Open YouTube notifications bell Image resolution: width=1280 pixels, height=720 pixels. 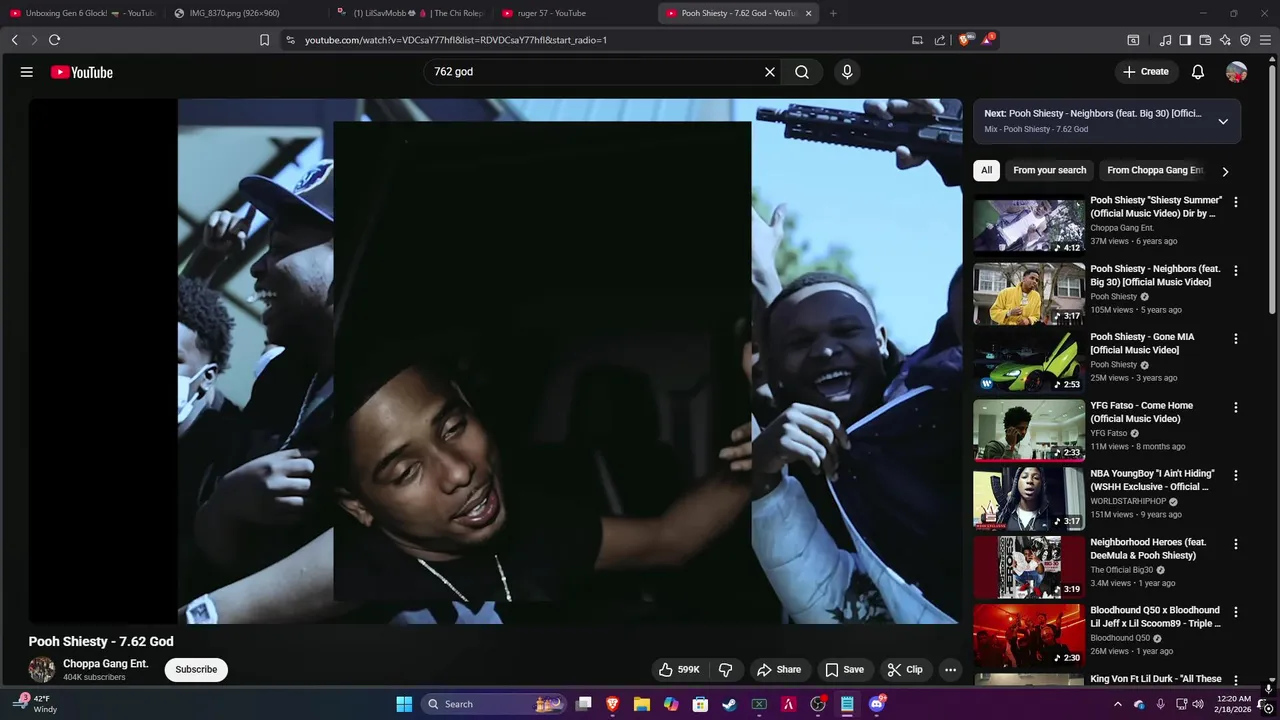point(1198,72)
